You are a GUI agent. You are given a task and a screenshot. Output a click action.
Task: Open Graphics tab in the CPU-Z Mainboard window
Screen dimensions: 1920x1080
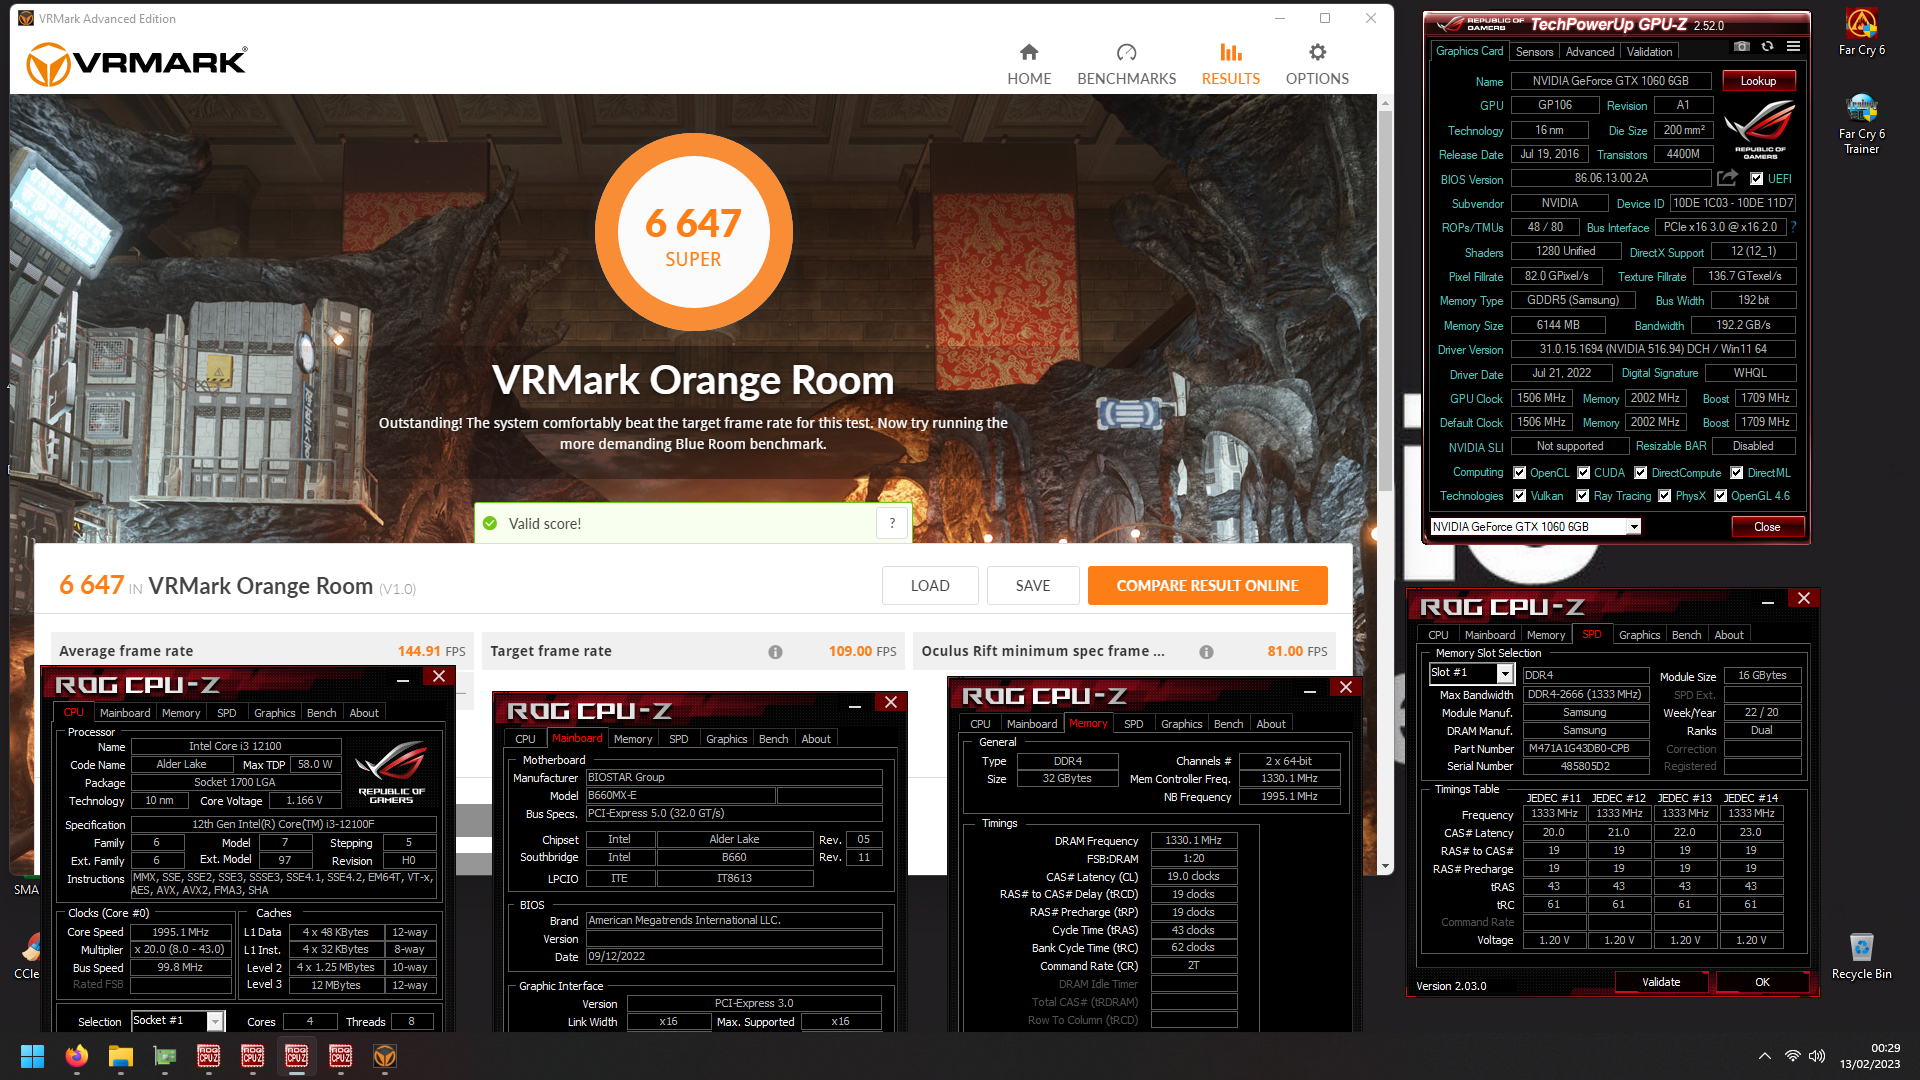(726, 739)
